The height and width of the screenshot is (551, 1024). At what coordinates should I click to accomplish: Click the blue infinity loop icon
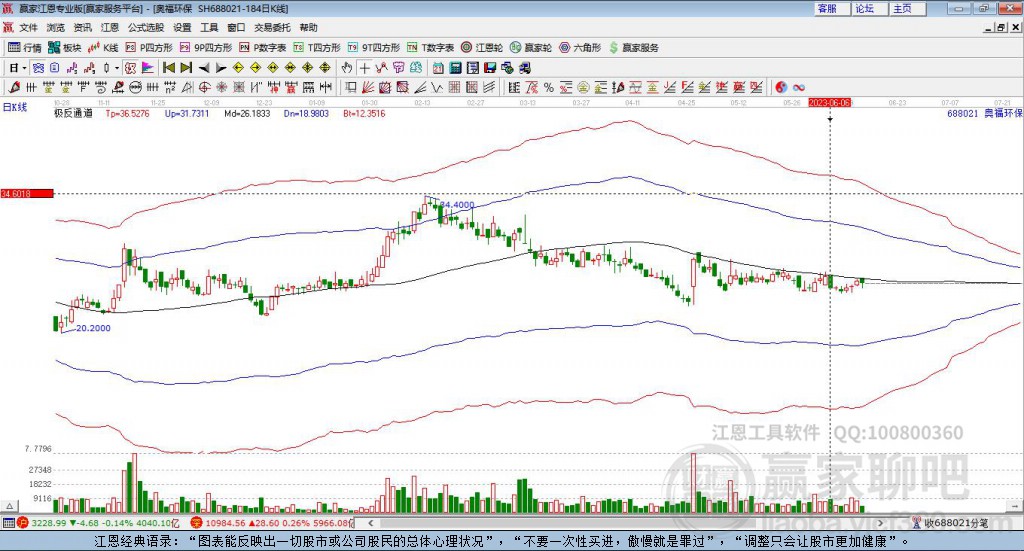798,87
